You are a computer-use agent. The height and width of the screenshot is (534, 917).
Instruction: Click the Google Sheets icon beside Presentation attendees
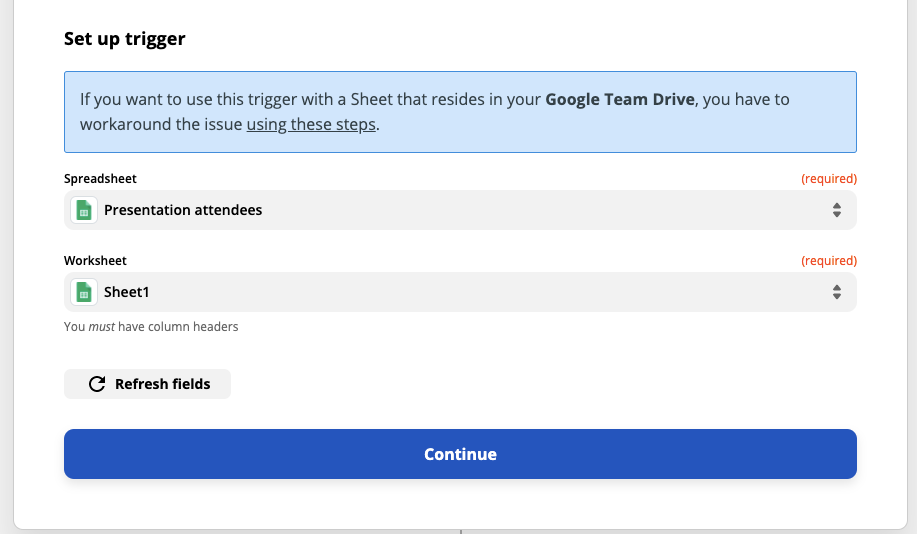coord(84,210)
